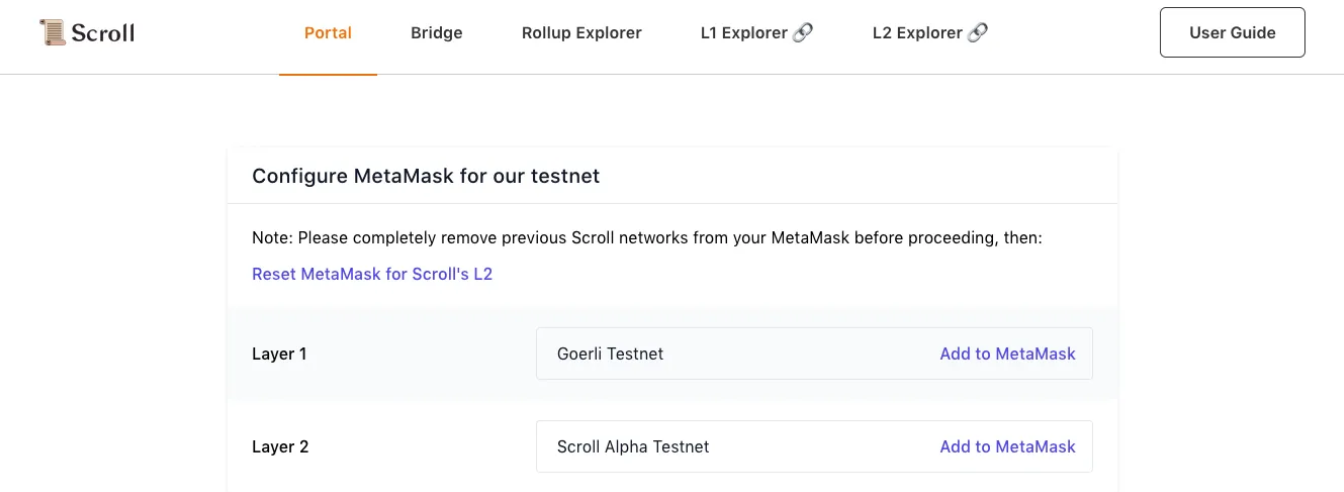1344x492 pixels.
Task: Open the L2 Explorer link
Action: (917, 33)
